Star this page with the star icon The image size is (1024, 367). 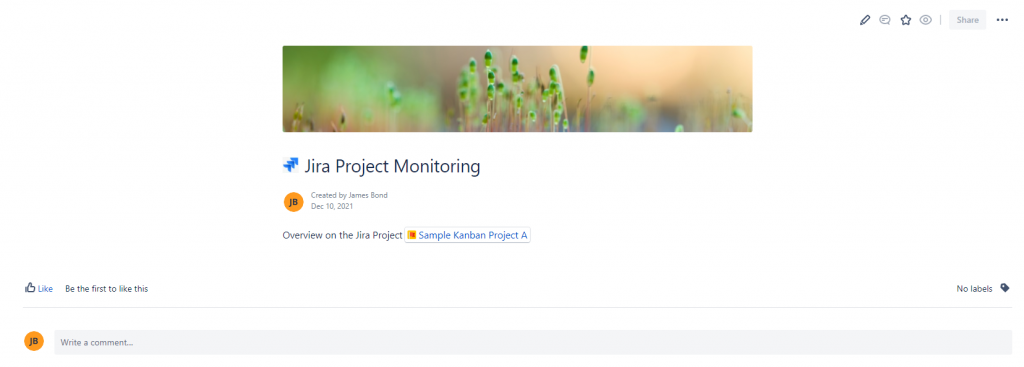[905, 20]
